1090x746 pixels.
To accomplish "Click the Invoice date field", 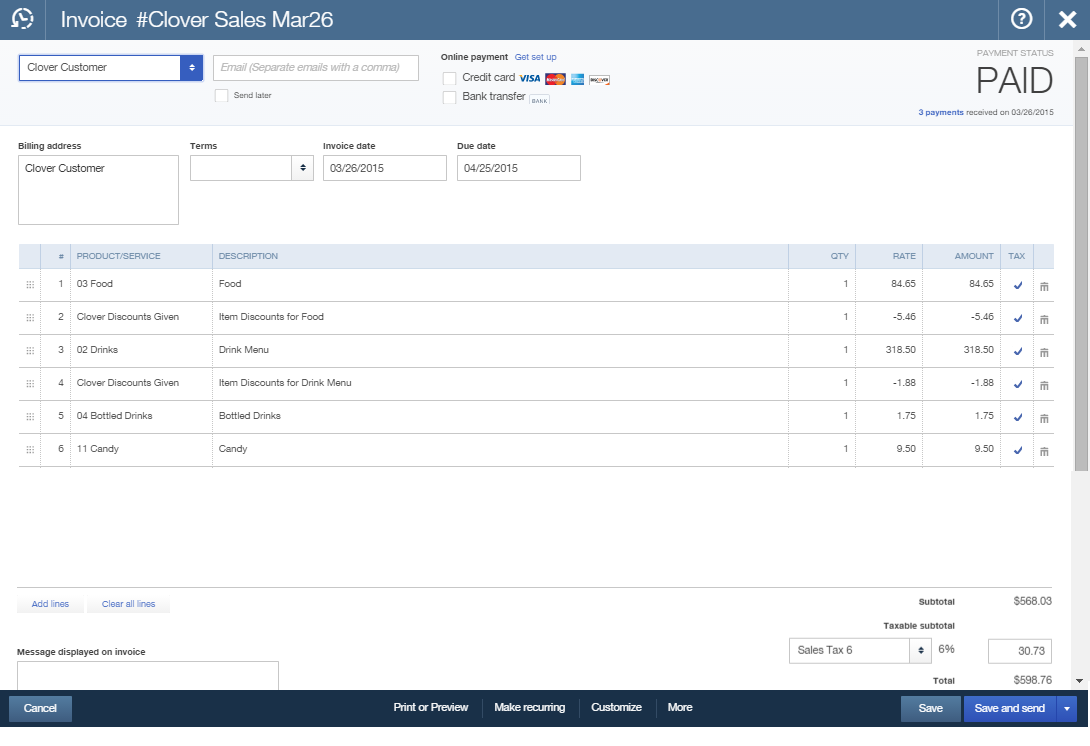I will [x=384, y=169].
